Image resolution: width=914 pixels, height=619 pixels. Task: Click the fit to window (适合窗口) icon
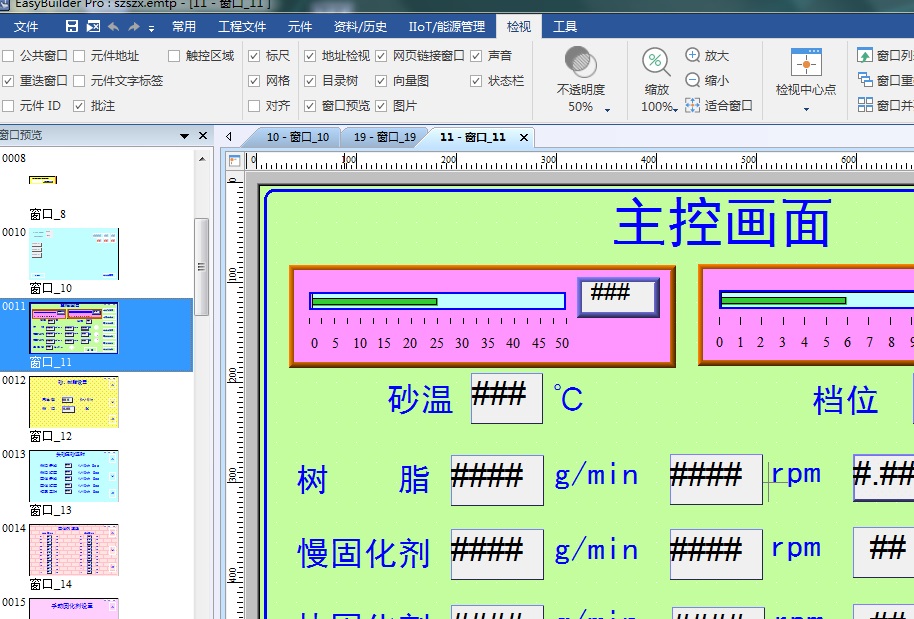[693, 105]
